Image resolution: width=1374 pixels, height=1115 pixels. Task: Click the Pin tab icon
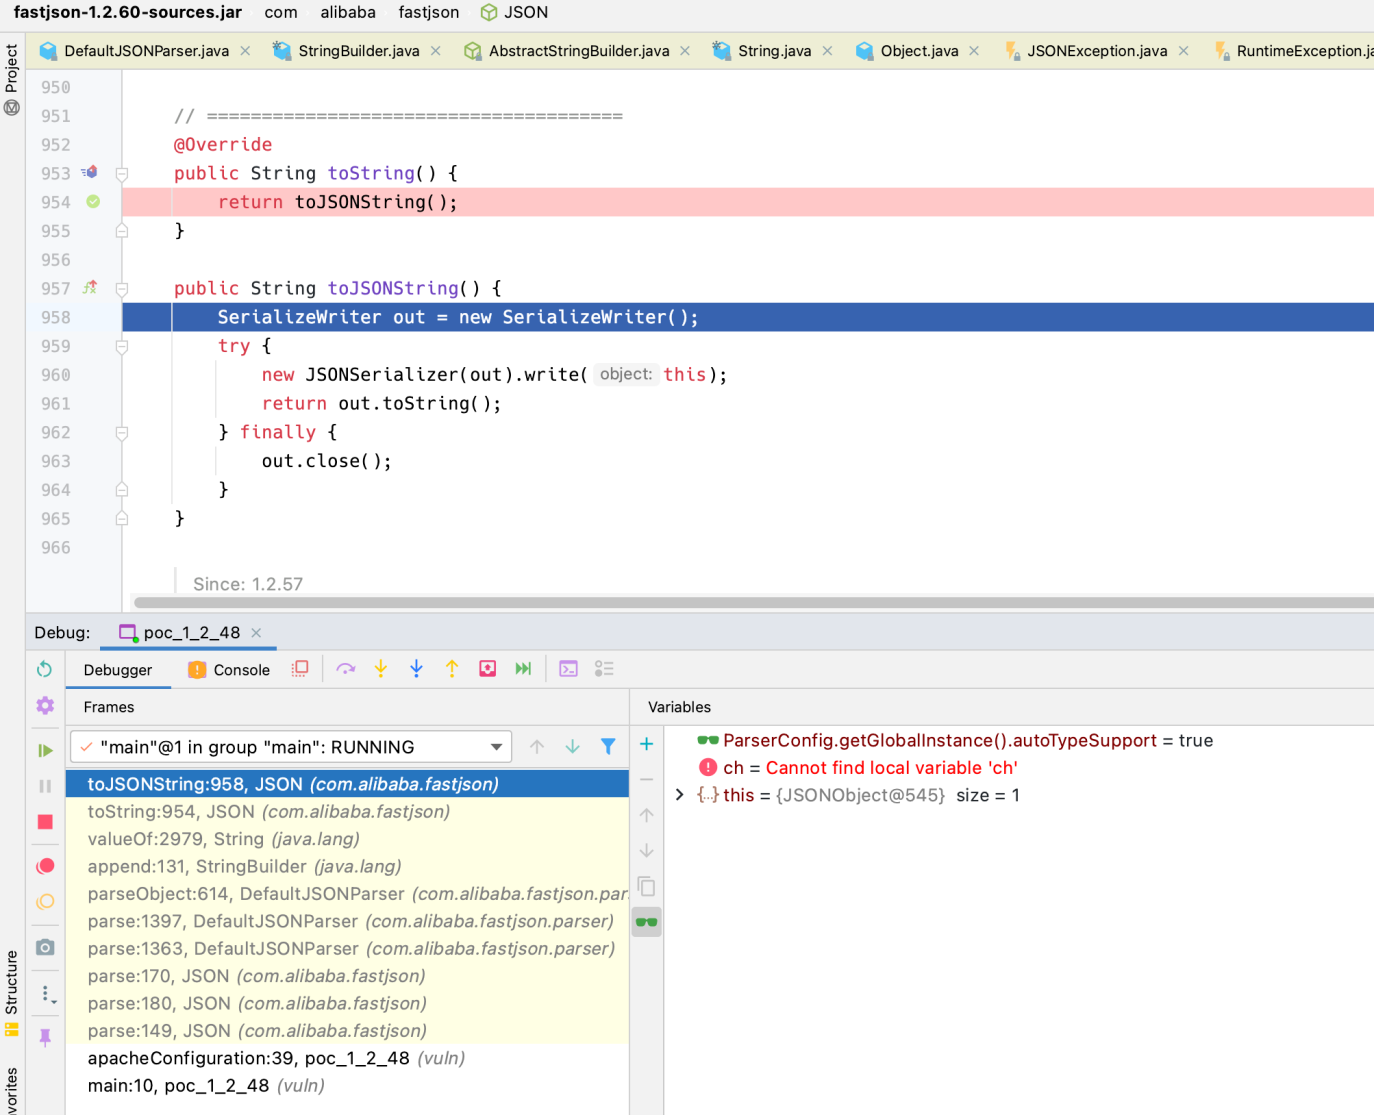click(x=45, y=1037)
